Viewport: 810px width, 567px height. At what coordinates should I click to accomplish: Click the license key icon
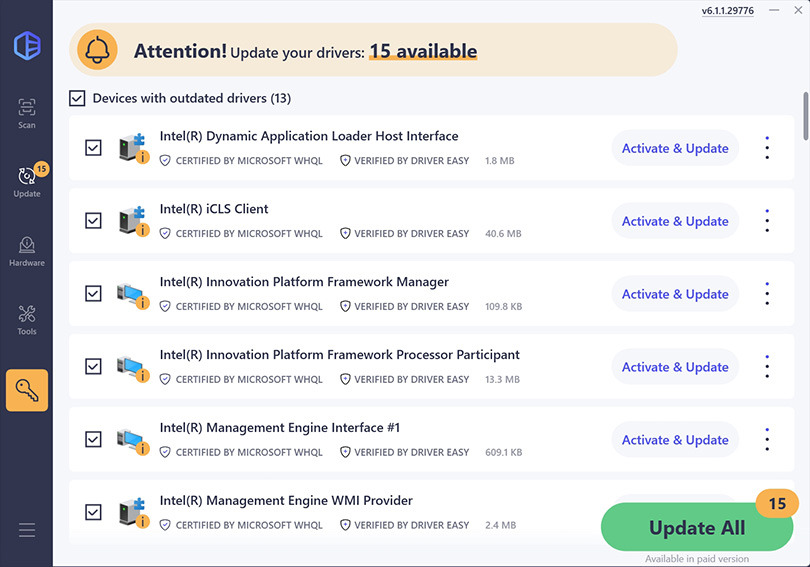27,390
